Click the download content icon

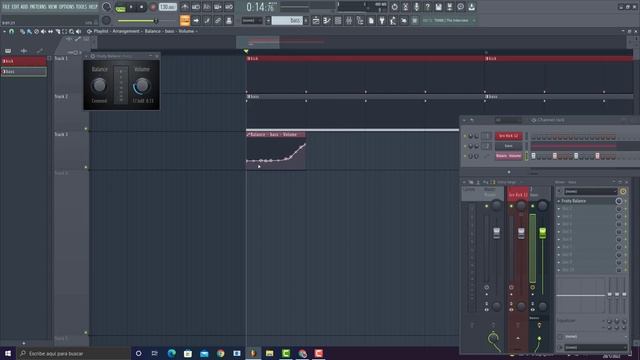(x=471, y=7)
